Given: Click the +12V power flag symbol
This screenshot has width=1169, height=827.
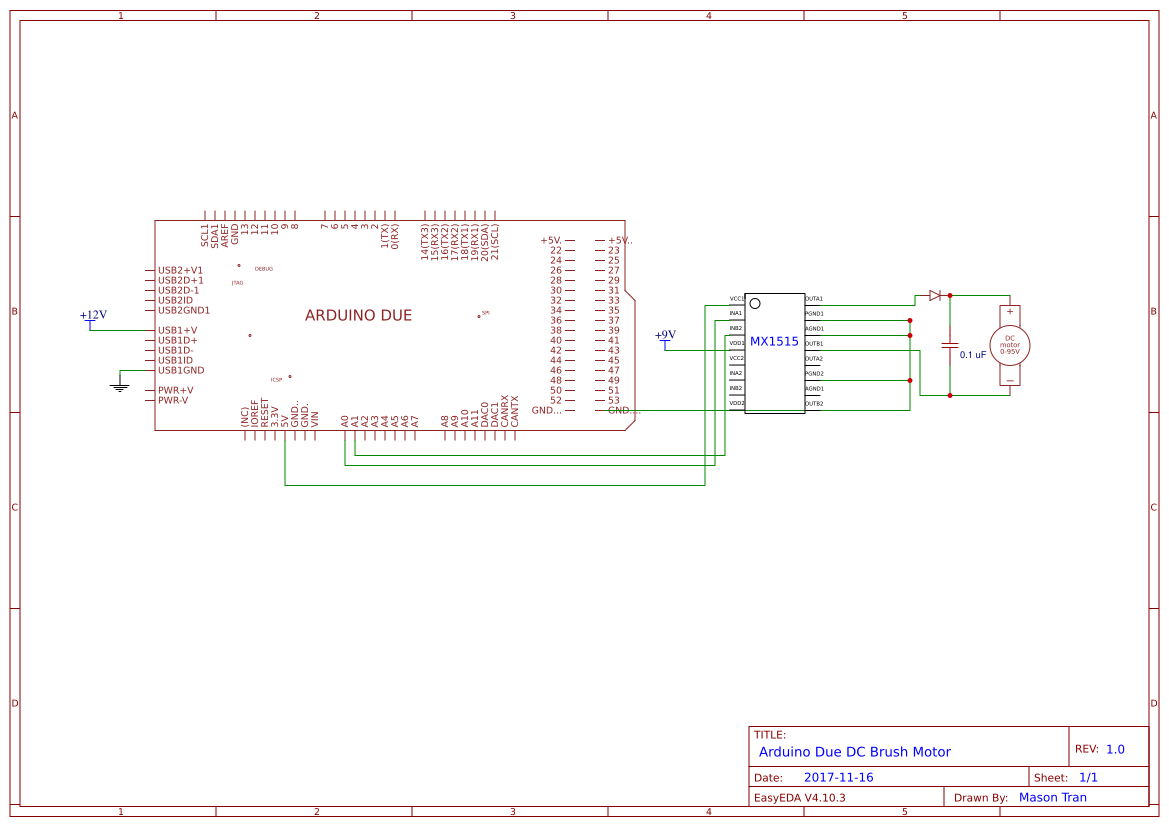Looking at the screenshot, I should point(92,320).
